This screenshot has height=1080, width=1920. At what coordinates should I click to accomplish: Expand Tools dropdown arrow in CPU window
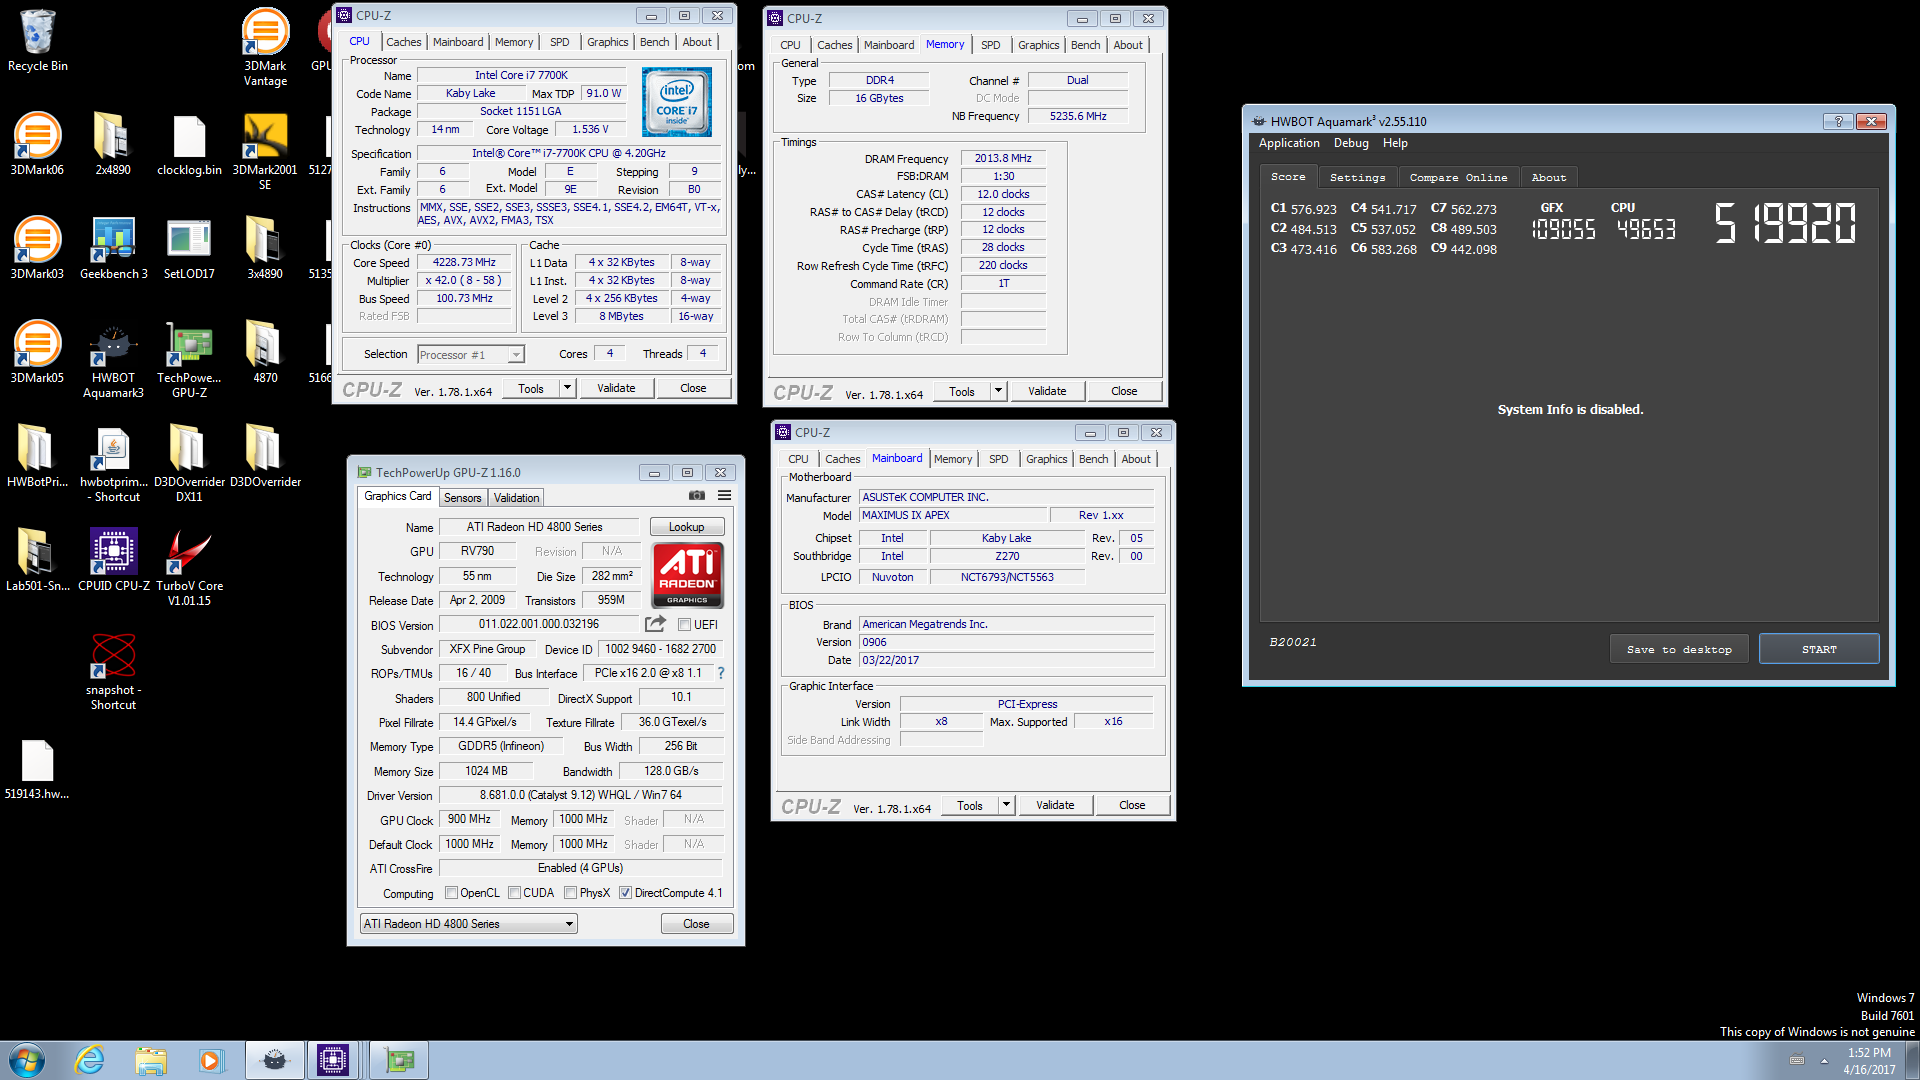(568, 388)
